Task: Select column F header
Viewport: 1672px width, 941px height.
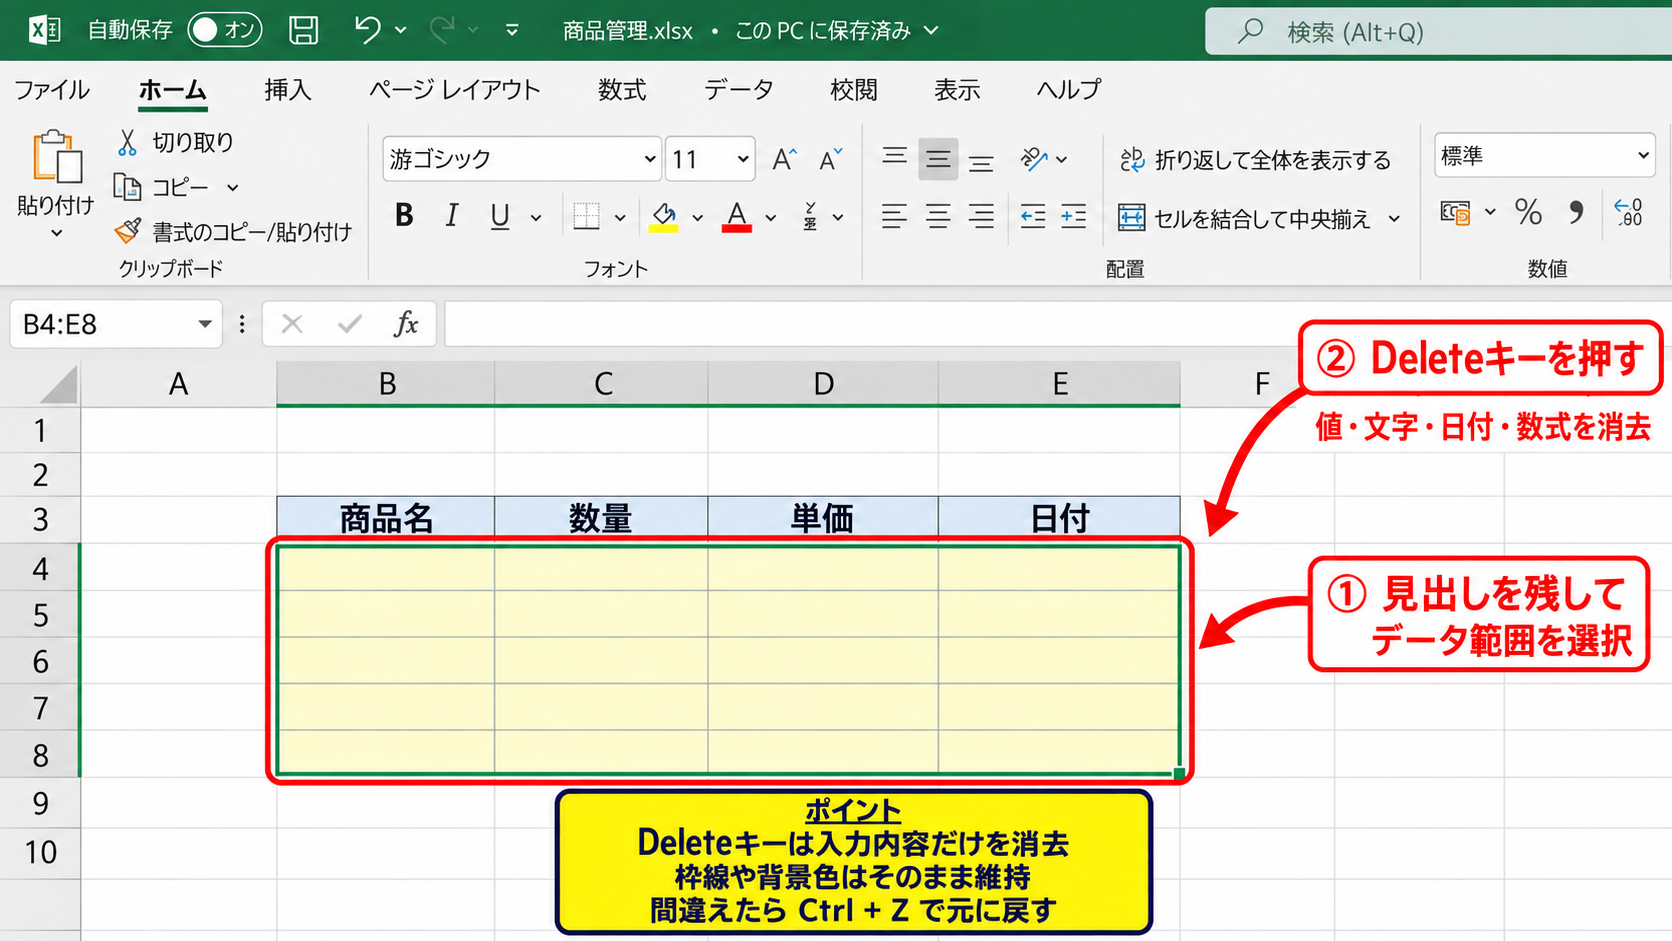Action: (1262, 384)
